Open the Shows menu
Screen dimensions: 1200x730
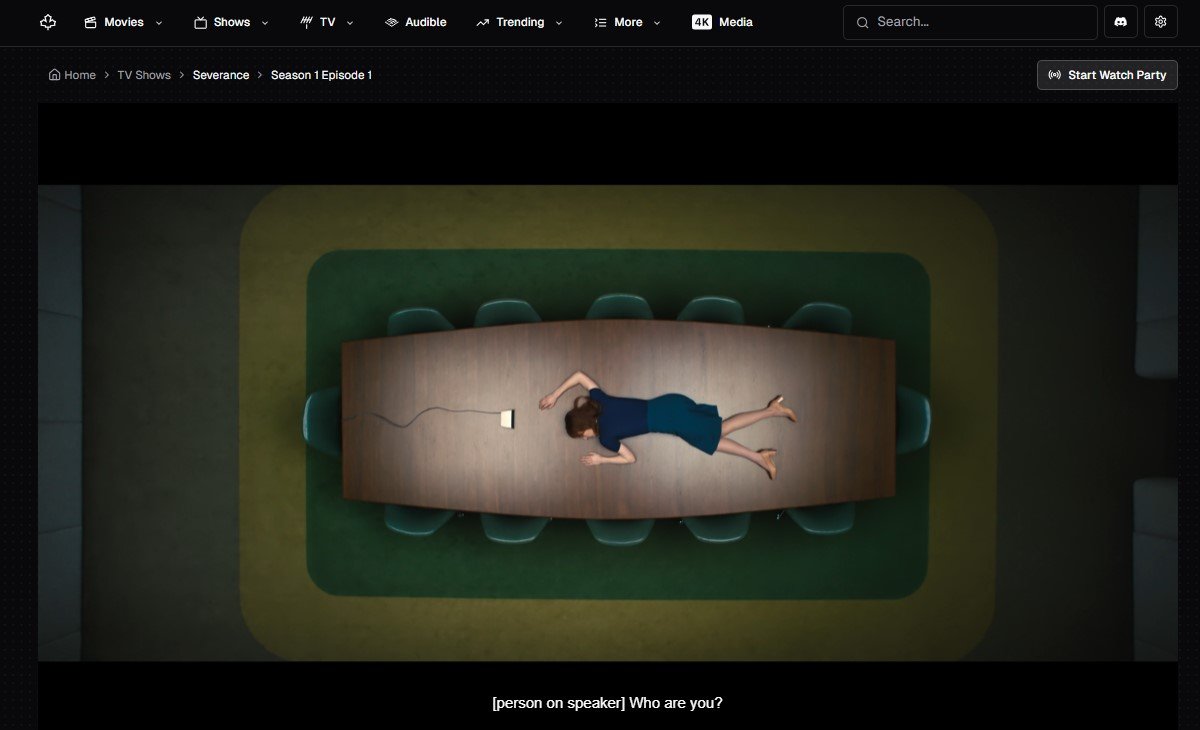[x=231, y=22]
